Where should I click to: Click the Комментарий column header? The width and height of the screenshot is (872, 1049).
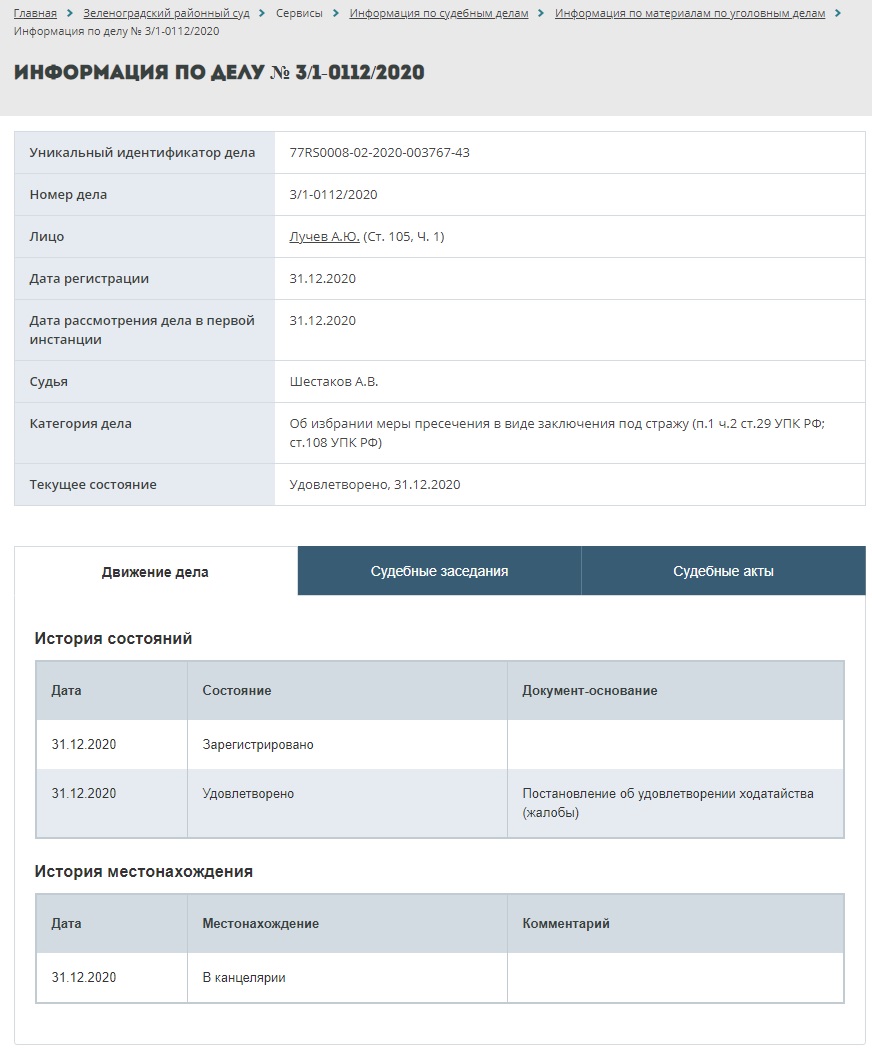(565, 923)
